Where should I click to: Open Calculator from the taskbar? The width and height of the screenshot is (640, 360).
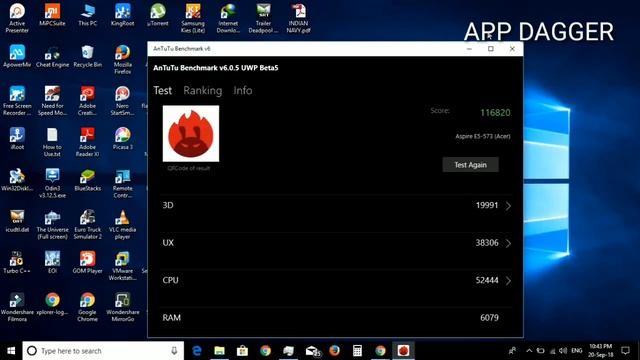(x=357, y=351)
